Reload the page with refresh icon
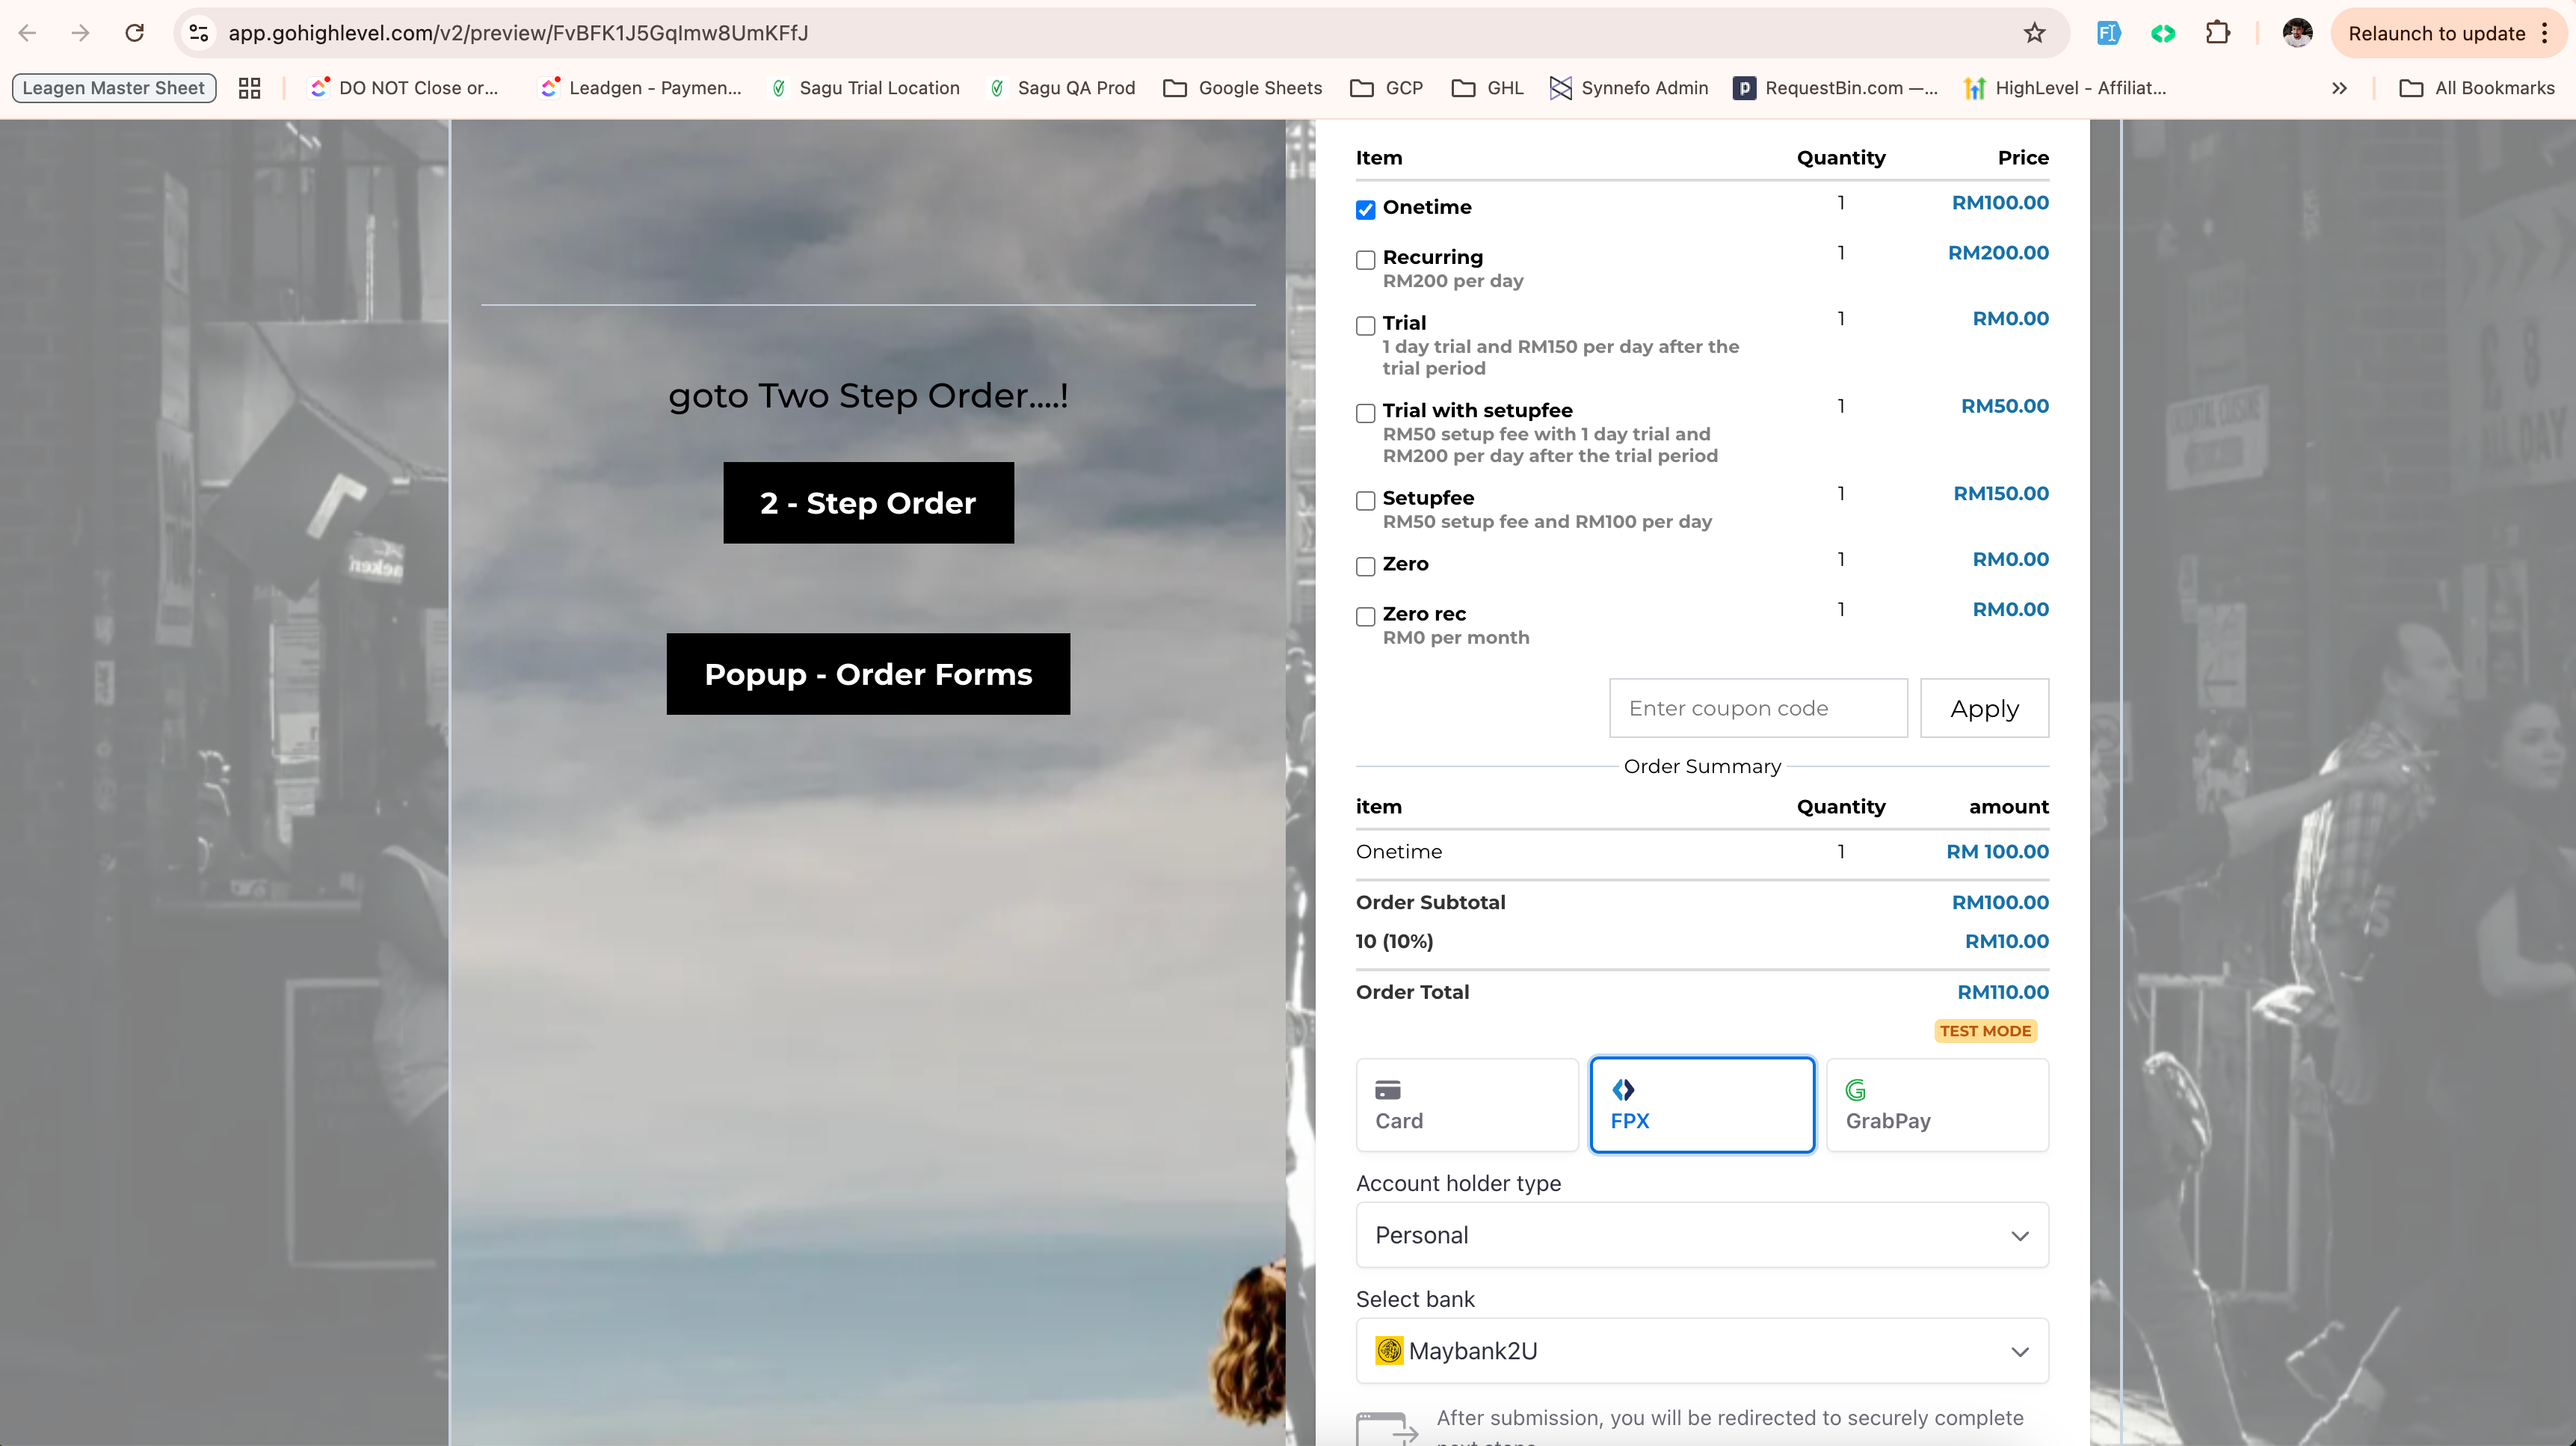The width and height of the screenshot is (2576, 1446). (x=134, y=33)
